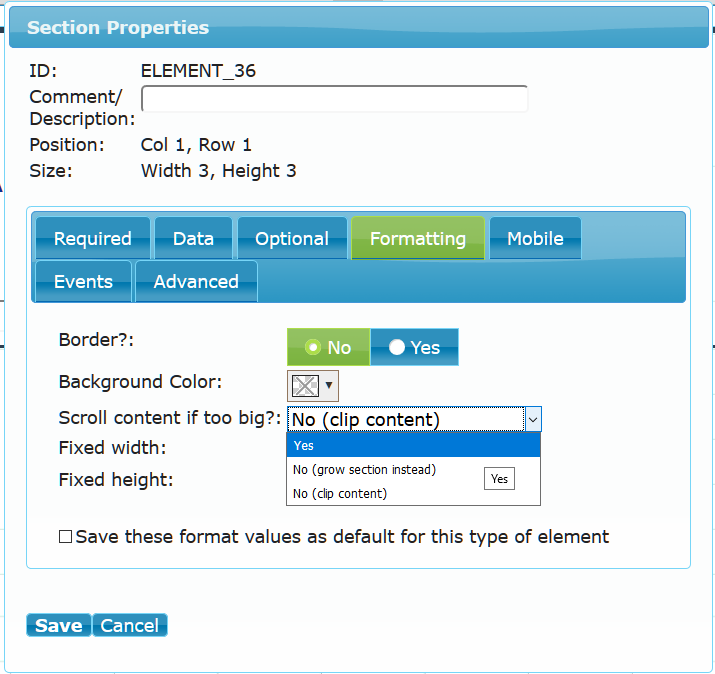This screenshot has width=715, height=674.
Task: Open the Required tab
Action: 93,238
